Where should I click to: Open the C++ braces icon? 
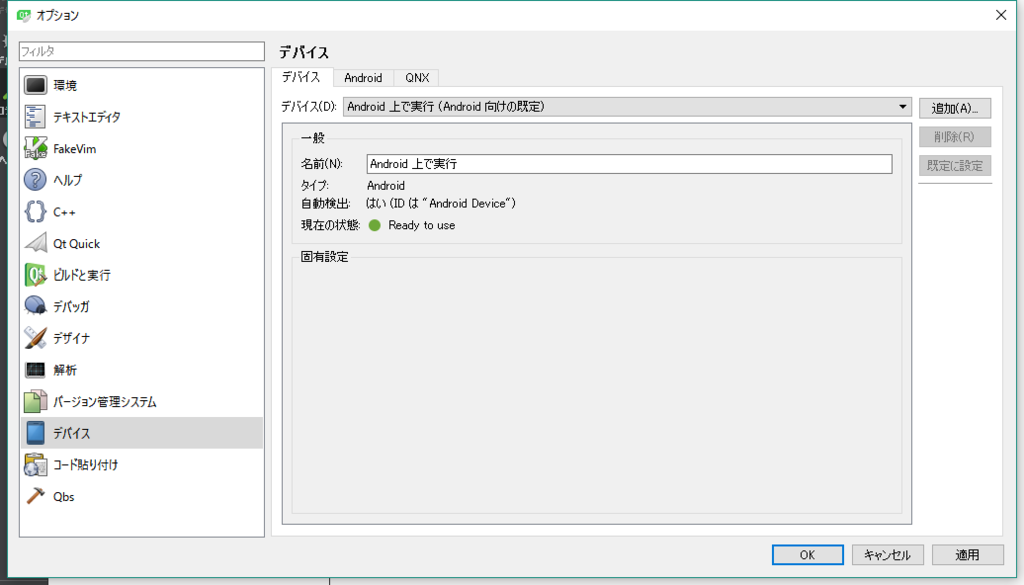(35, 212)
